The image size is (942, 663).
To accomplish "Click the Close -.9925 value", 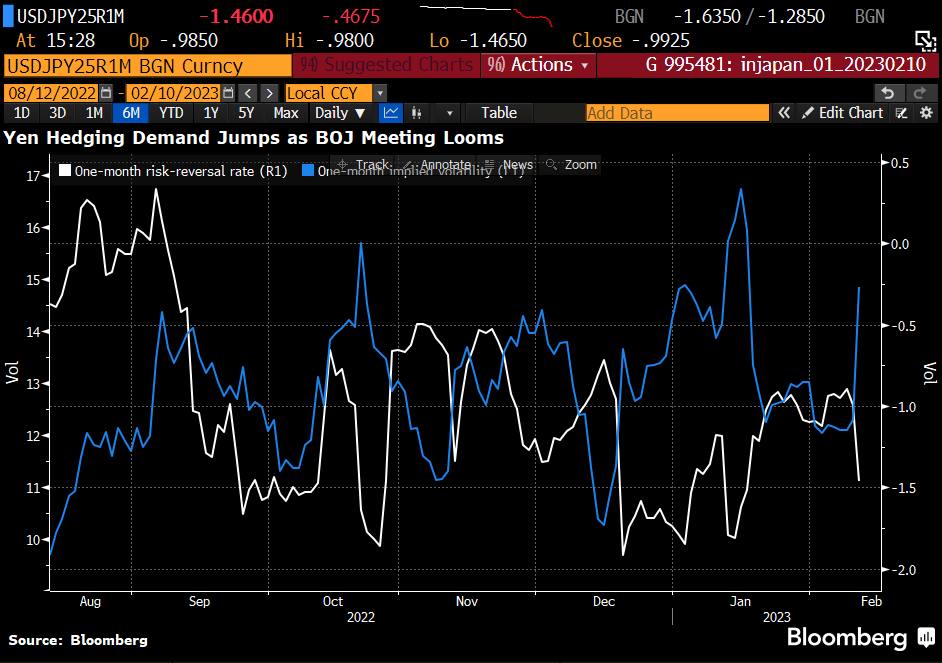I will (x=631, y=41).
